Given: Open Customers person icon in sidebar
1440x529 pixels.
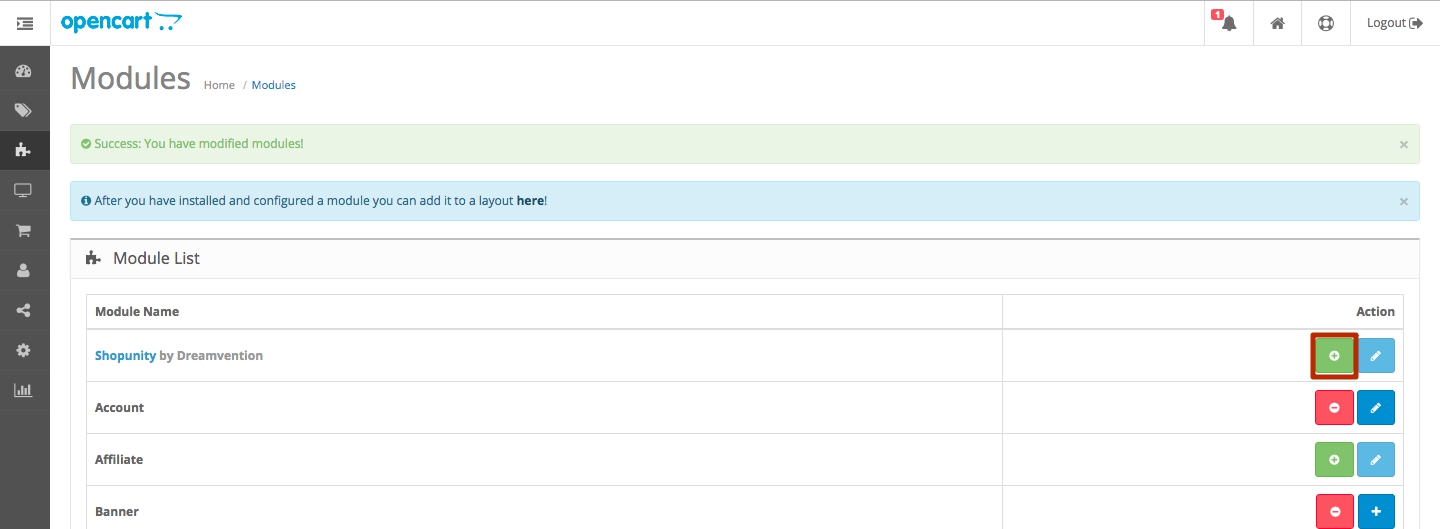Looking at the screenshot, I should pyautogui.click(x=24, y=271).
